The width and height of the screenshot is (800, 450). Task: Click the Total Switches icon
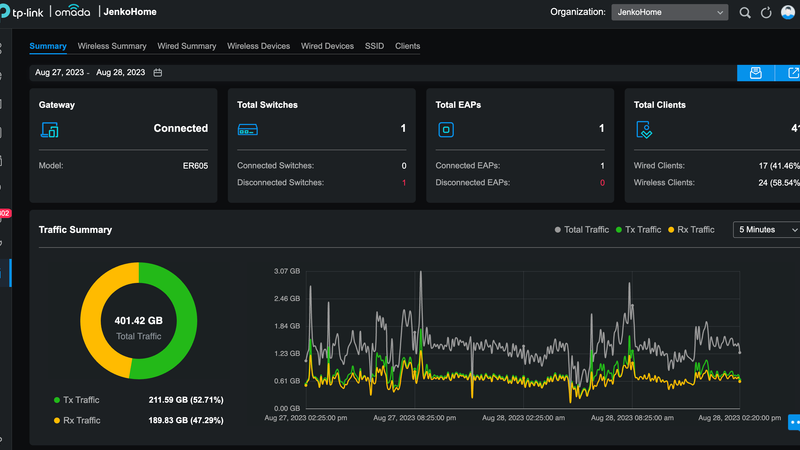click(x=248, y=129)
